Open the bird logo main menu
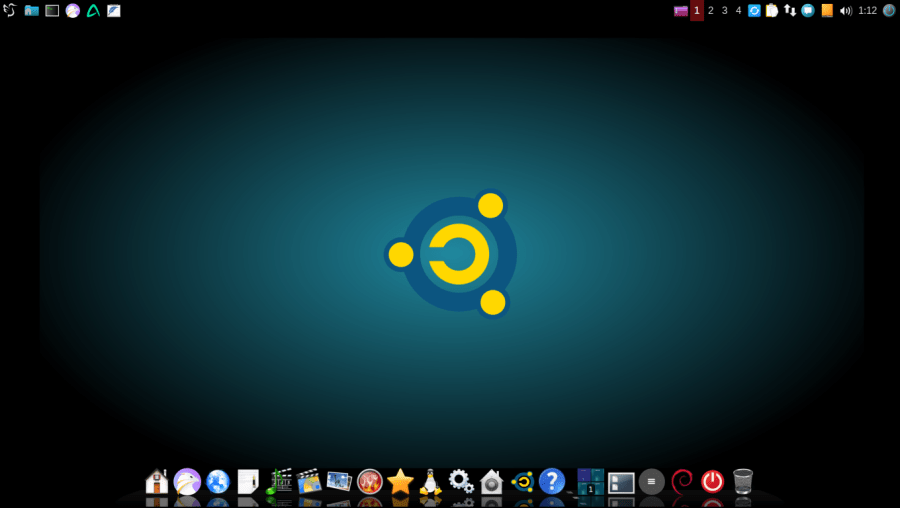Viewport: 900px width, 508px height. click(x=10, y=11)
